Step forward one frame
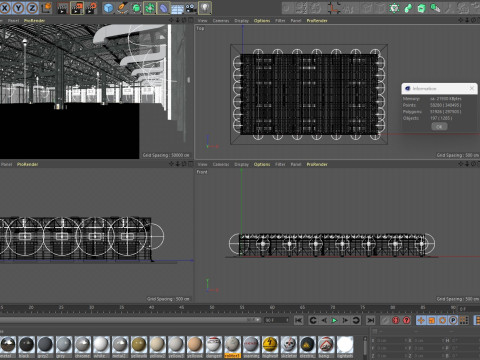The width and height of the screenshot is (480, 360). click(345, 320)
